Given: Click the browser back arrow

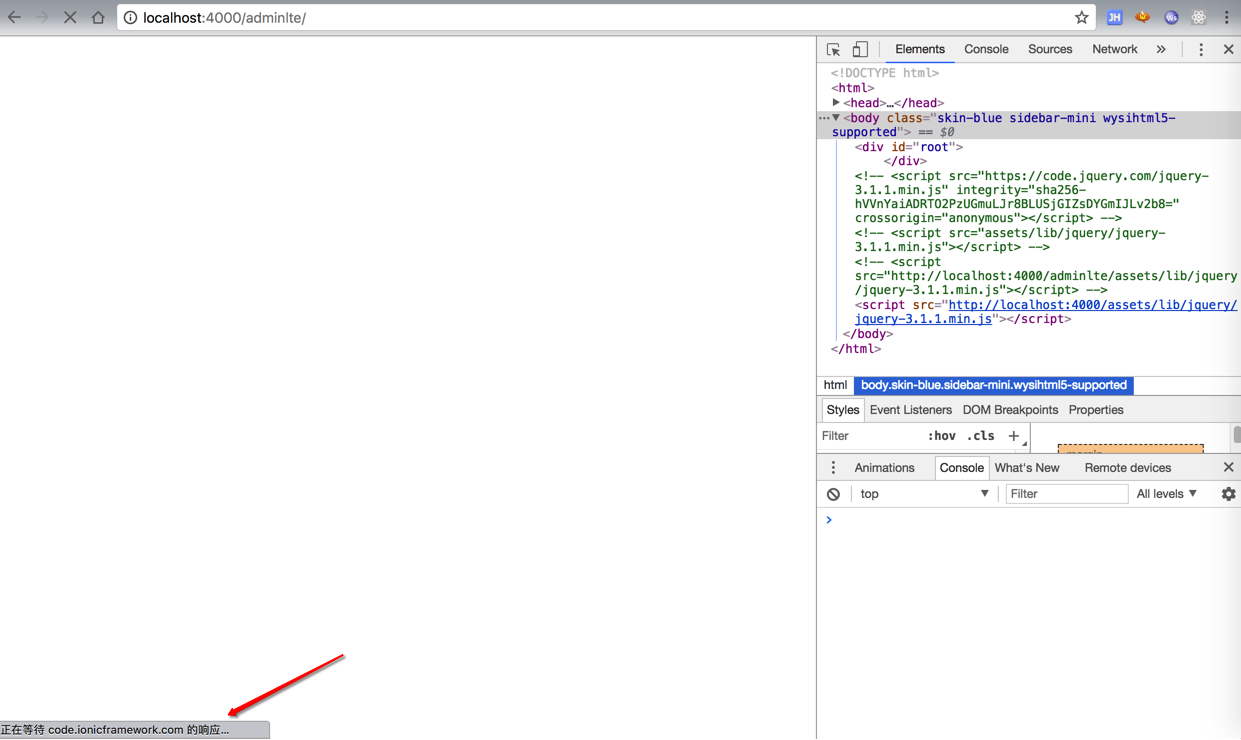Looking at the screenshot, I should click(x=14, y=17).
